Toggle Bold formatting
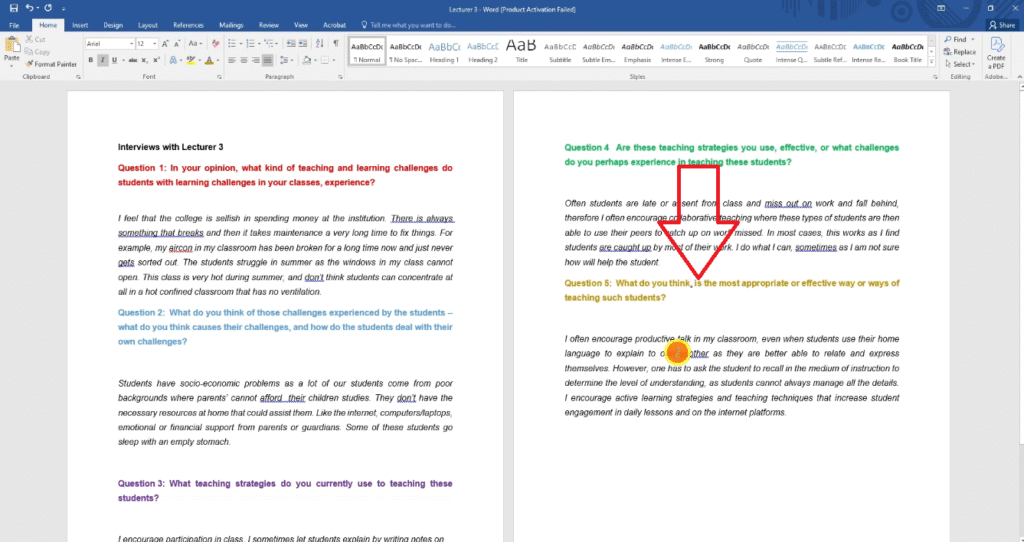 tap(91, 60)
